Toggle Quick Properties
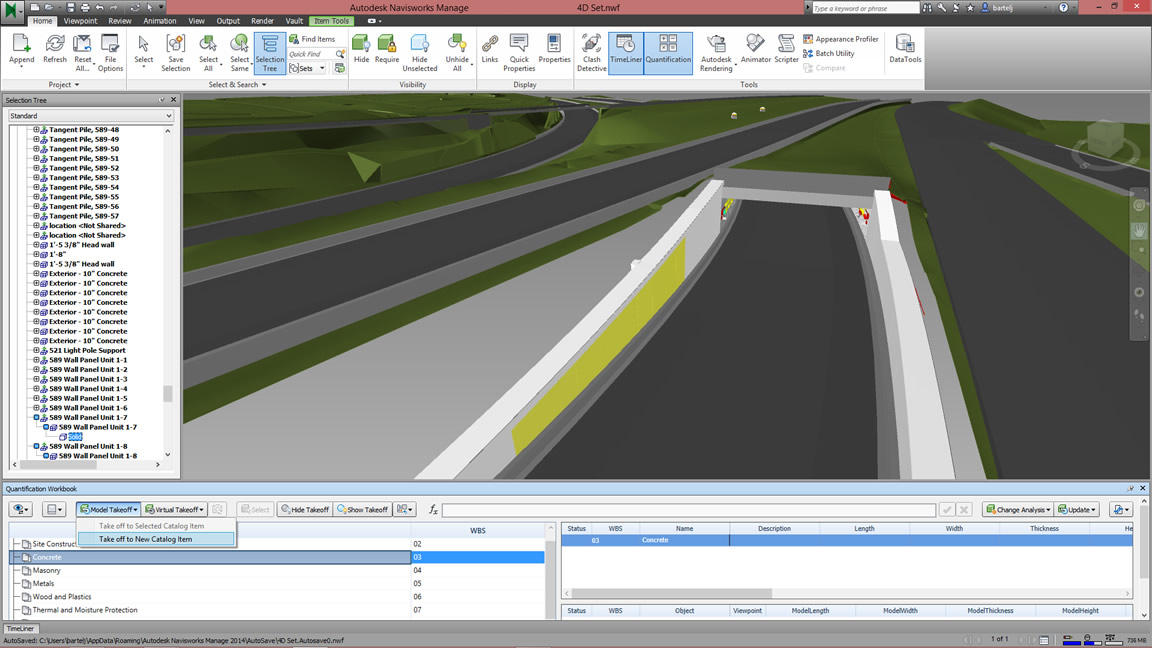1152x648 pixels. click(519, 53)
